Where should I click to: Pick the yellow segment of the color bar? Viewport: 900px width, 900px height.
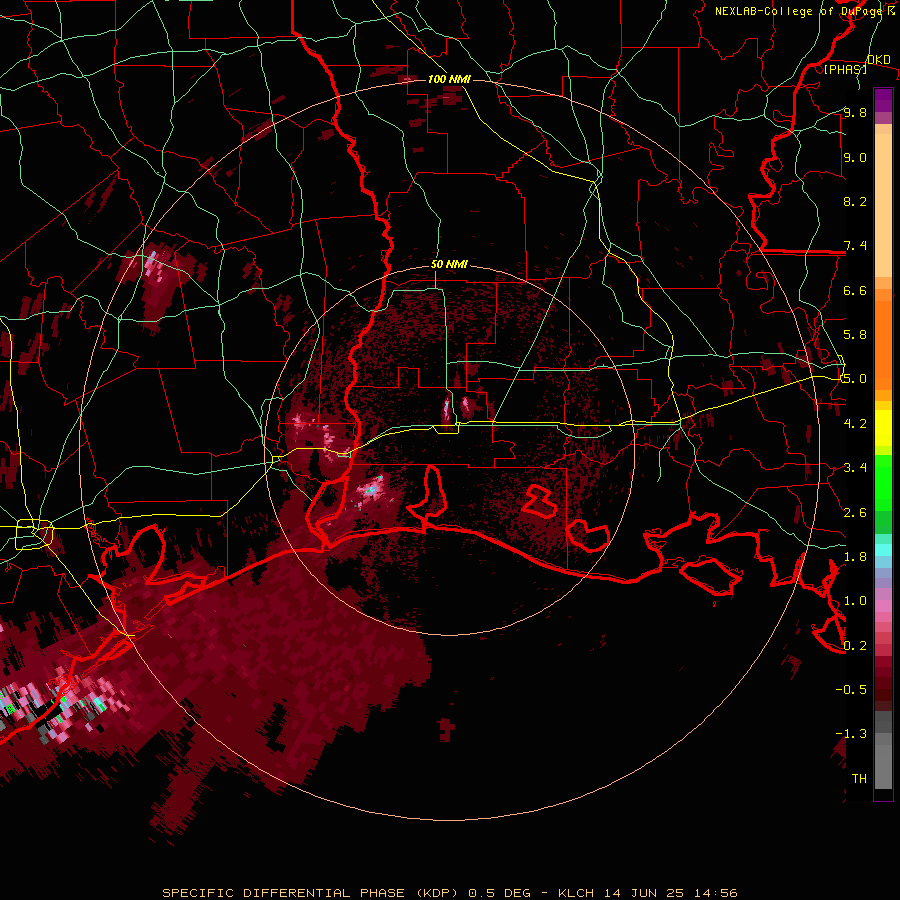[x=883, y=428]
